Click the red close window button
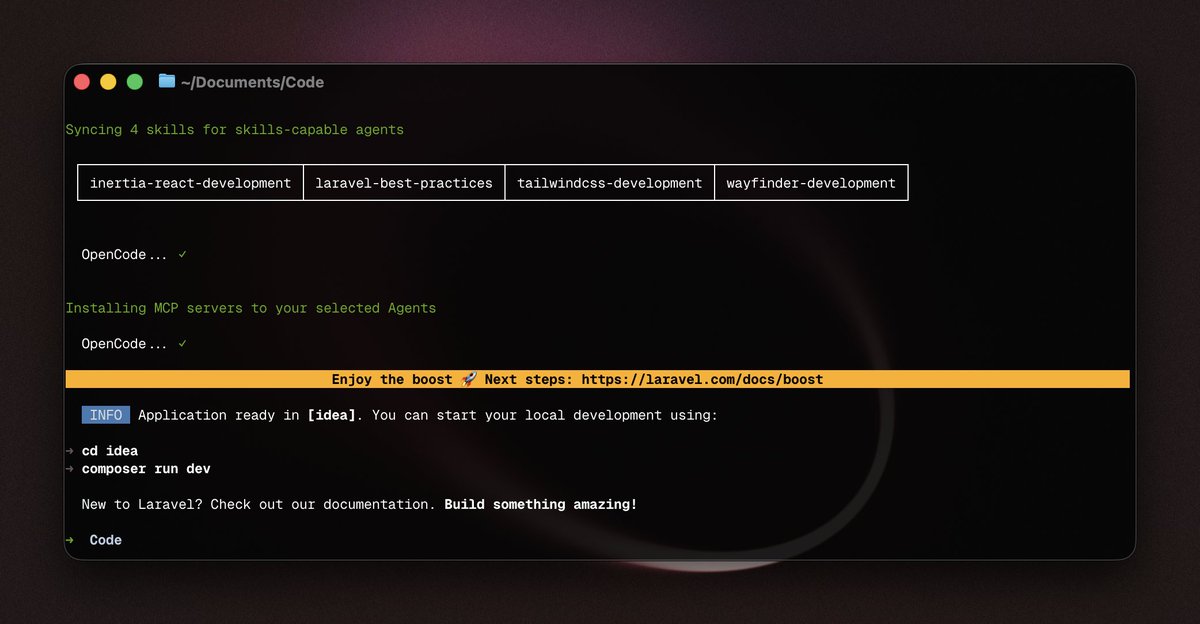Image resolution: width=1200 pixels, height=624 pixels. click(x=82, y=82)
